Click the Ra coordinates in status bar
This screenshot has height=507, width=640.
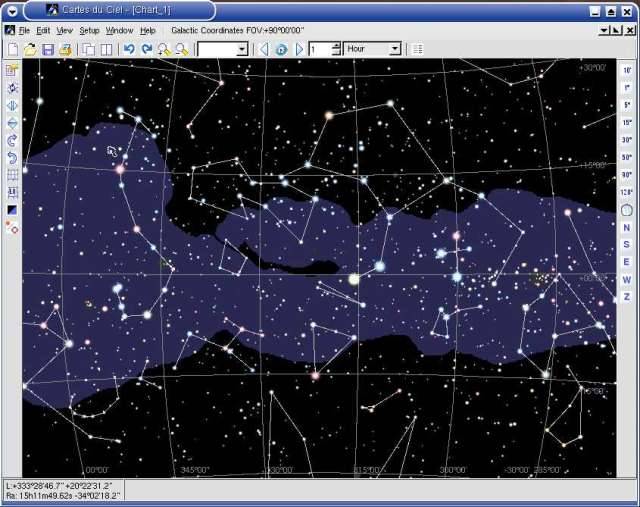(x=63, y=496)
